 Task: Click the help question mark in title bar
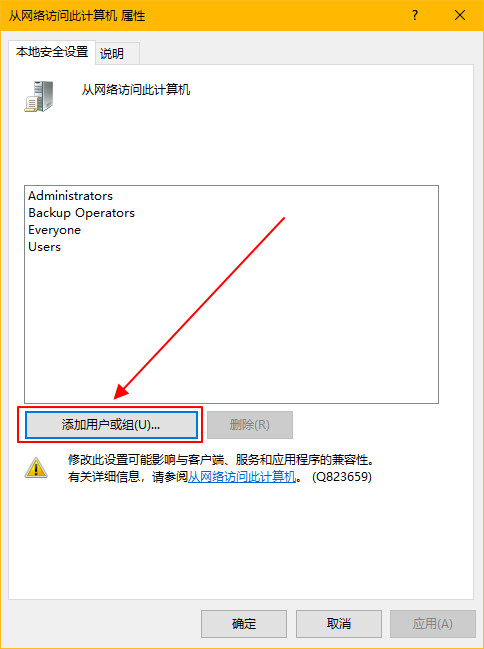(x=415, y=16)
